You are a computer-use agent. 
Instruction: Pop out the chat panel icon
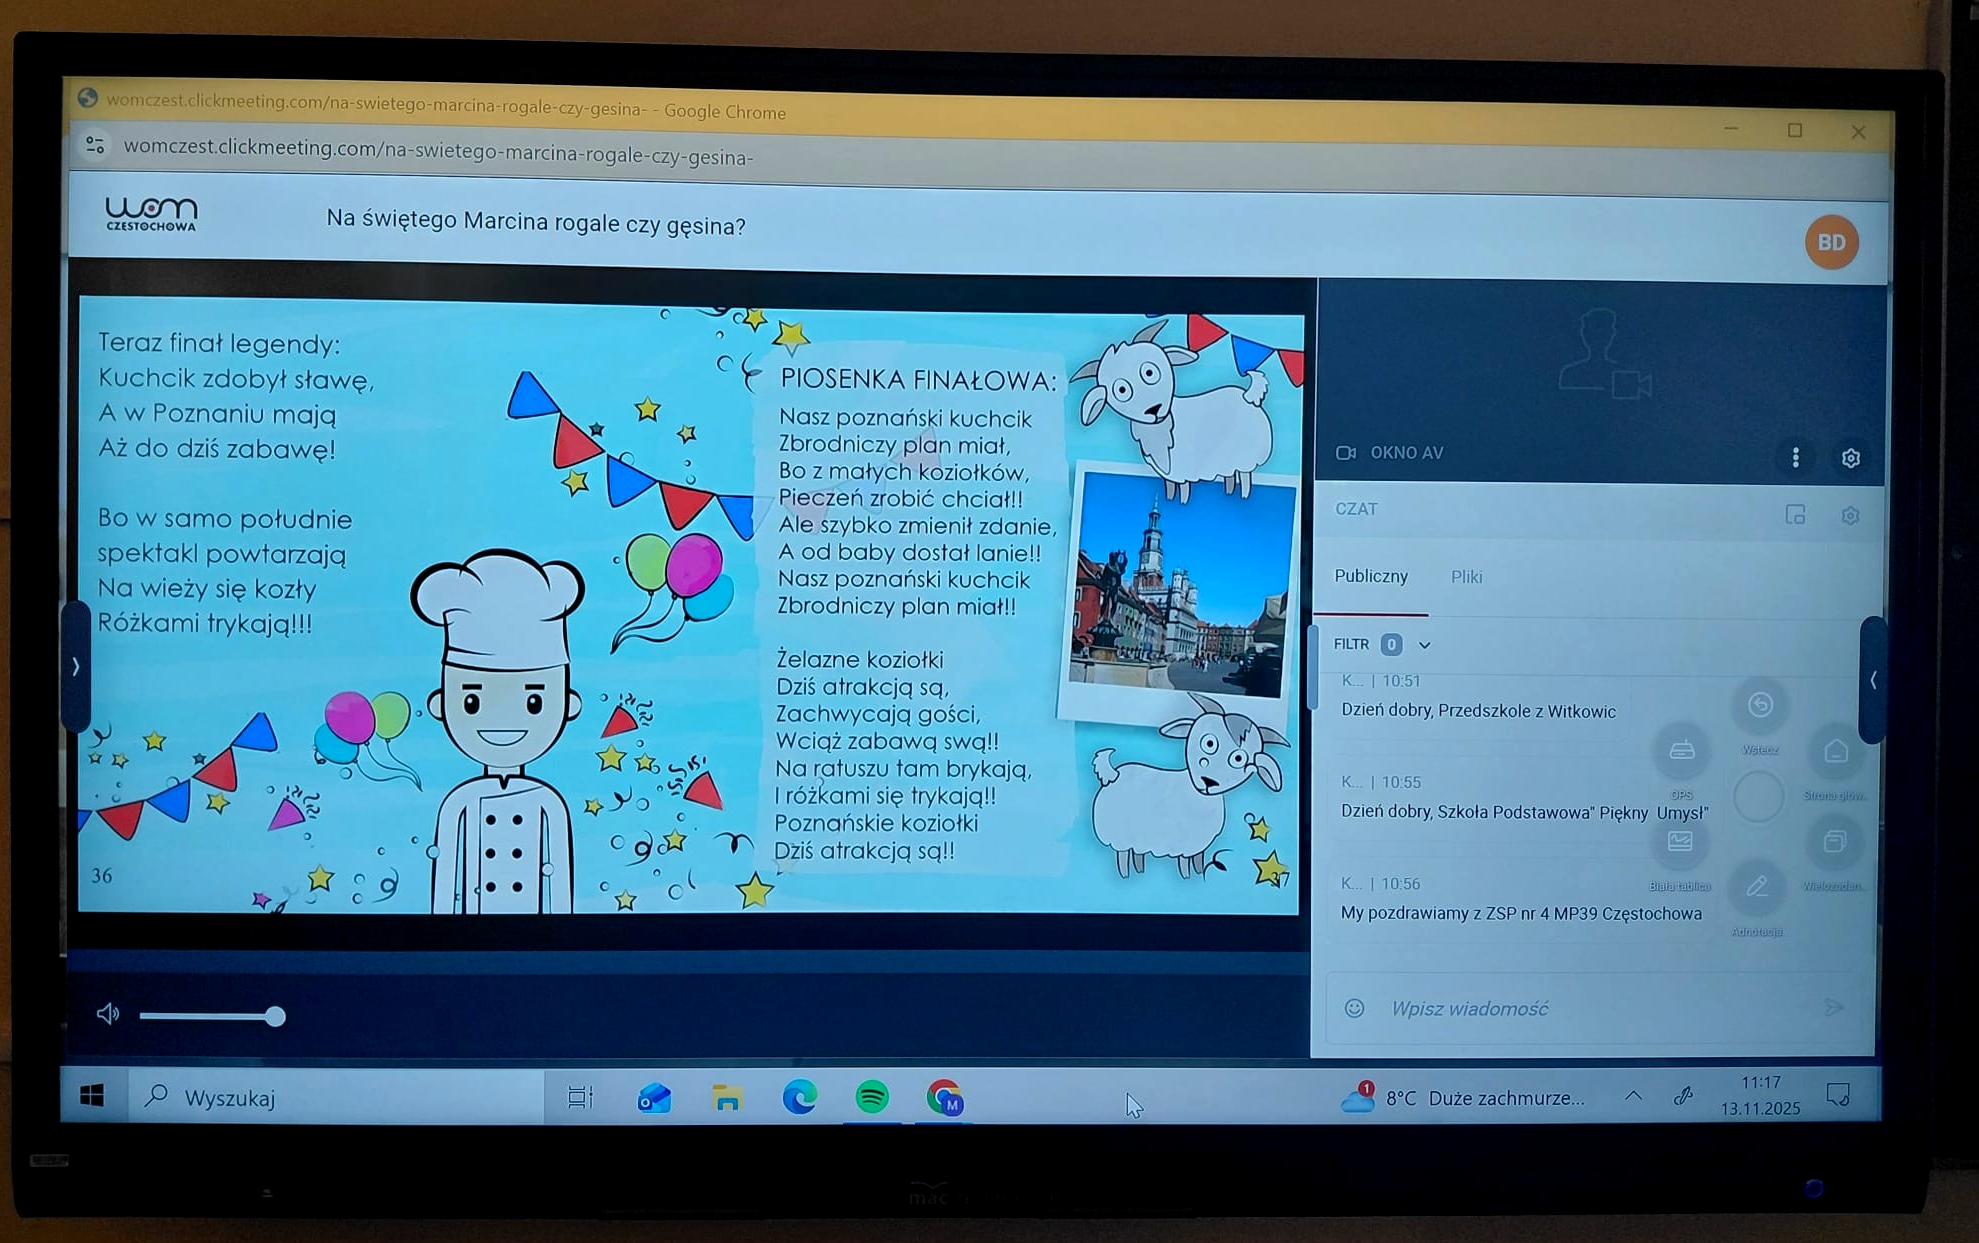coord(1796,514)
